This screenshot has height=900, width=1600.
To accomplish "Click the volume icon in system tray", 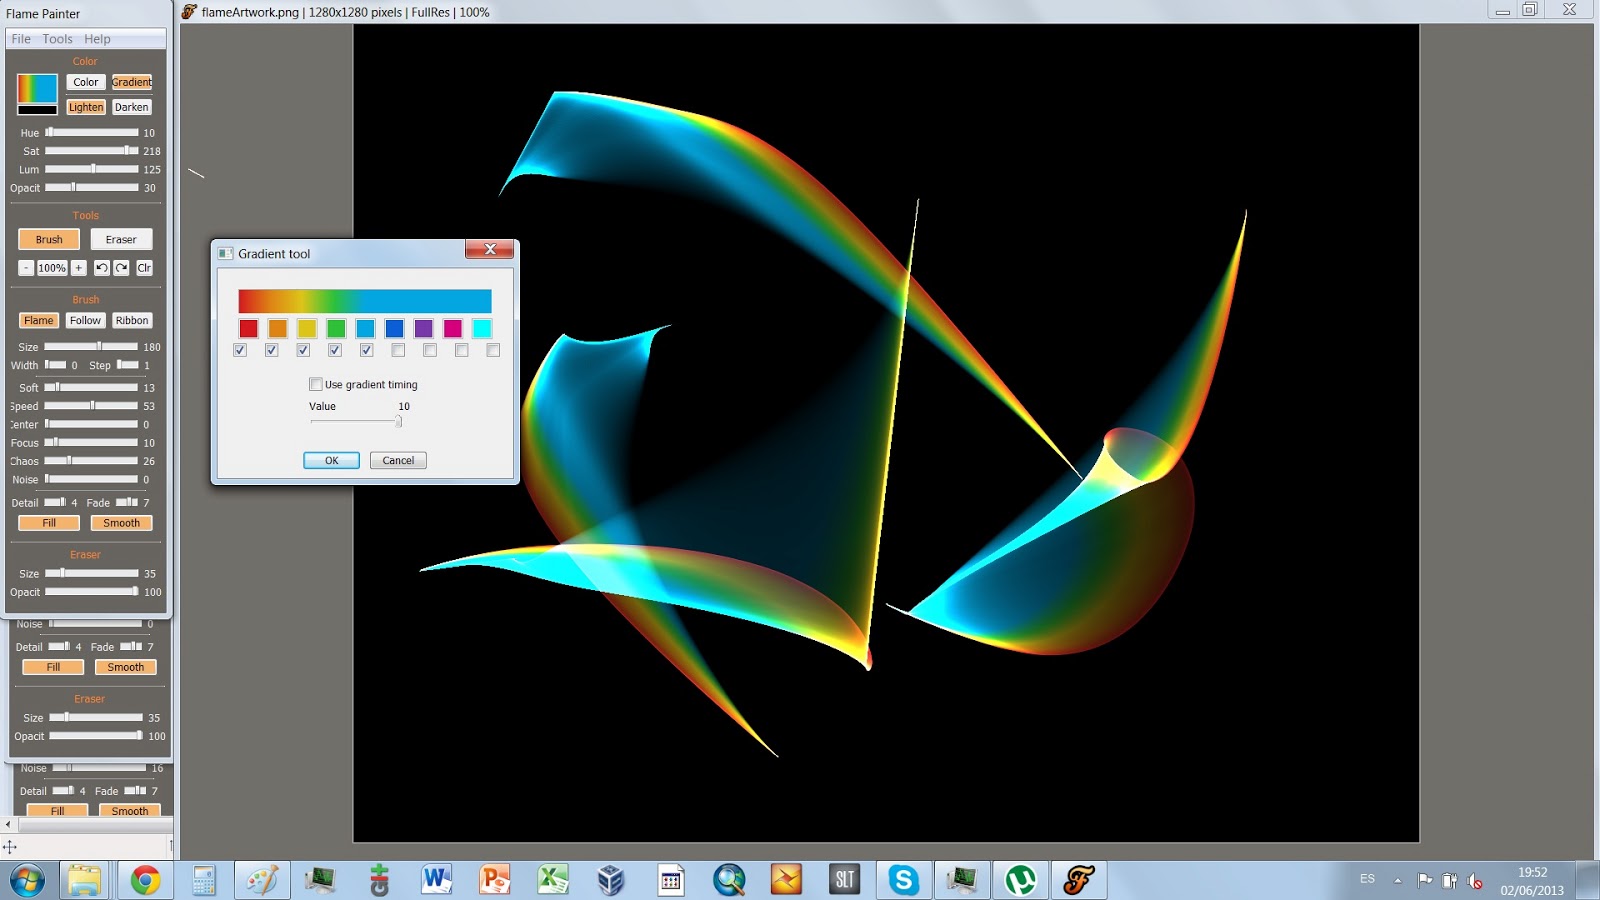I will pos(1474,880).
